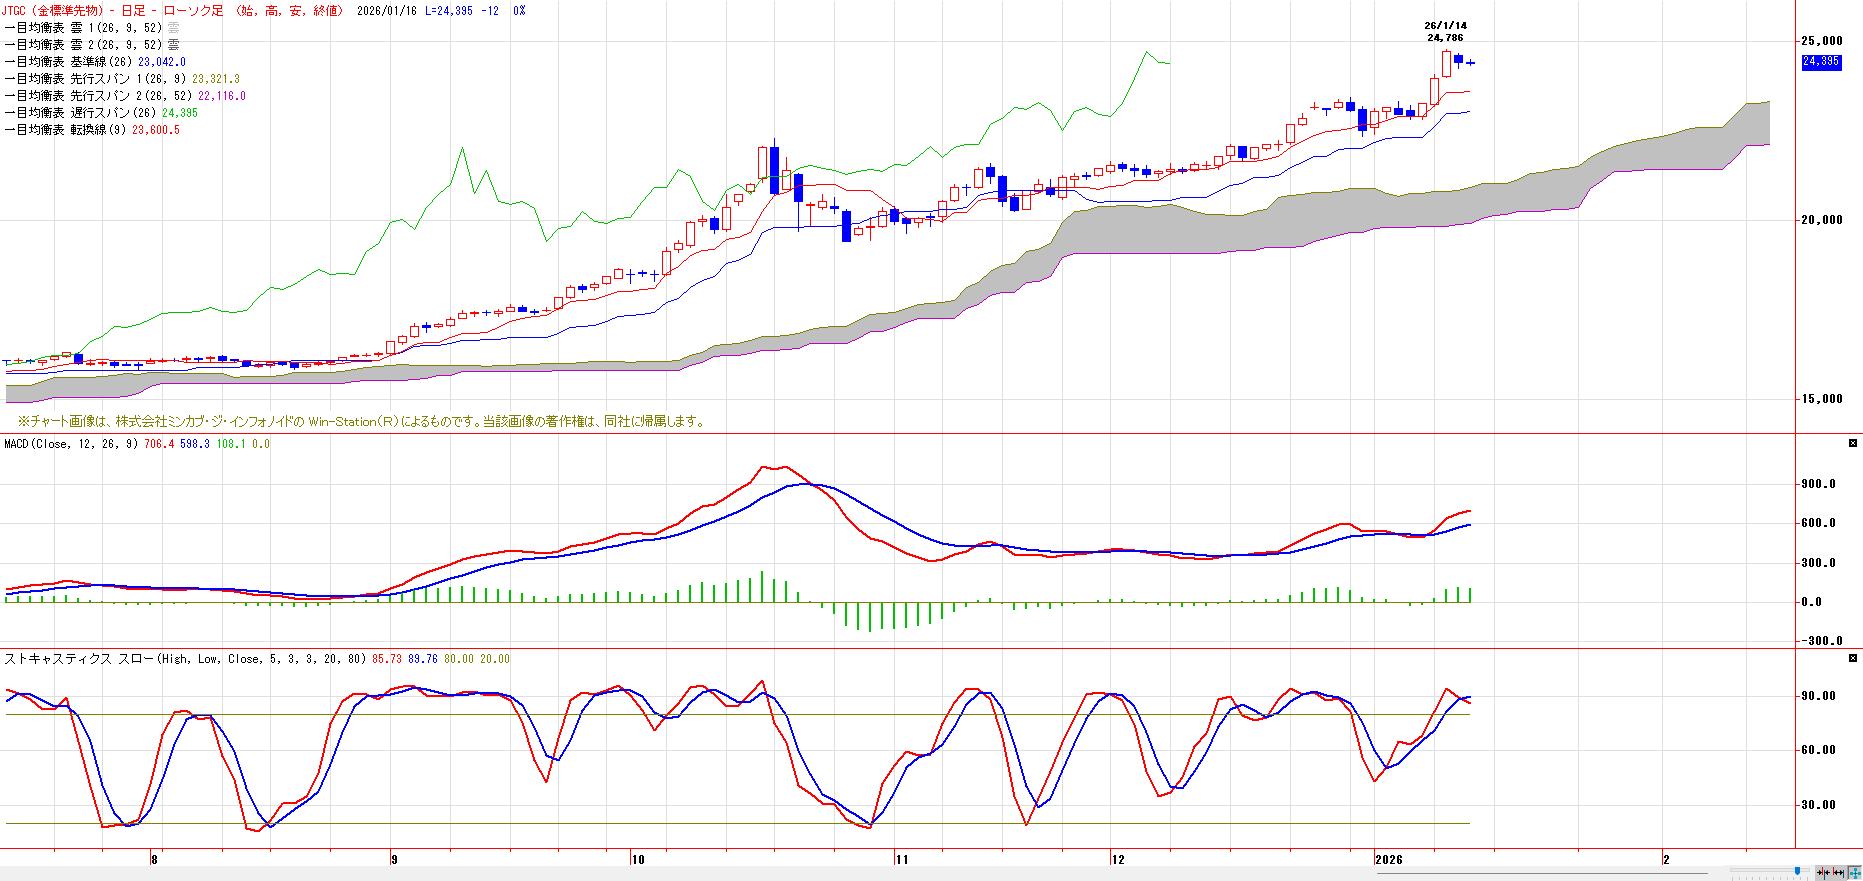1863x881 pixels.
Task: Click the month 11 time axis label
Action: (x=901, y=859)
